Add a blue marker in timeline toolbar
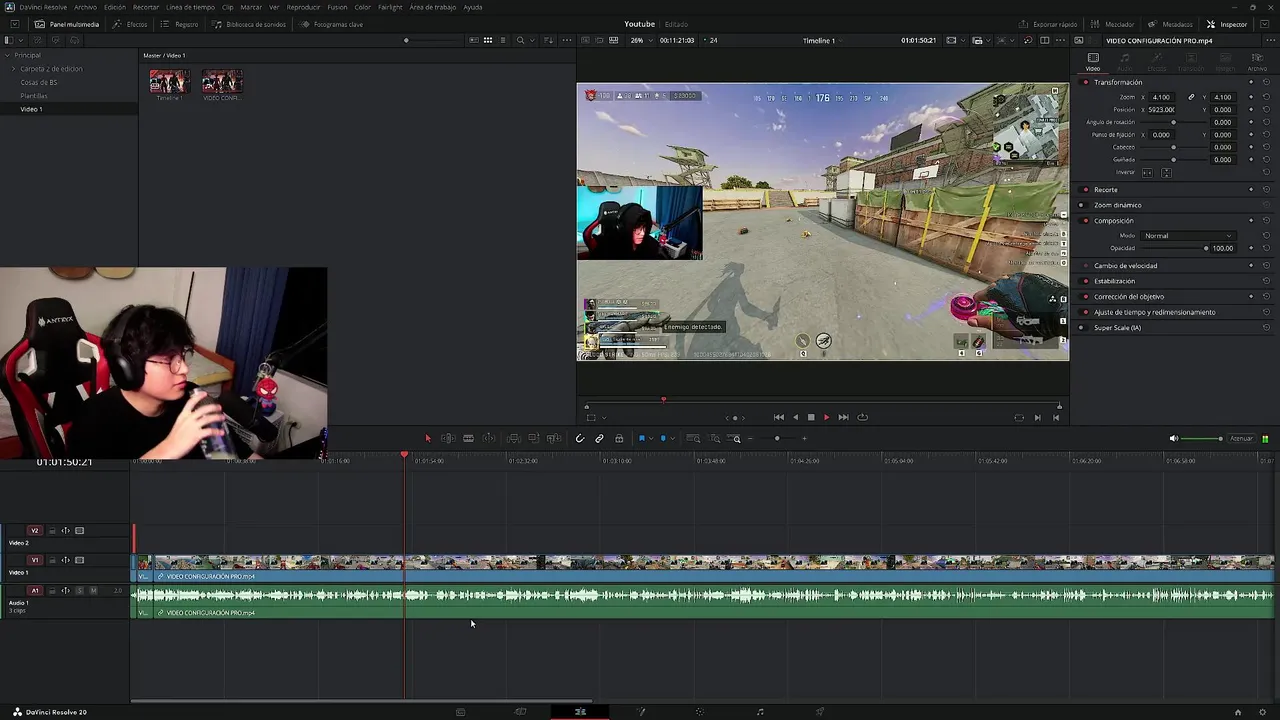 (x=663, y=438)
